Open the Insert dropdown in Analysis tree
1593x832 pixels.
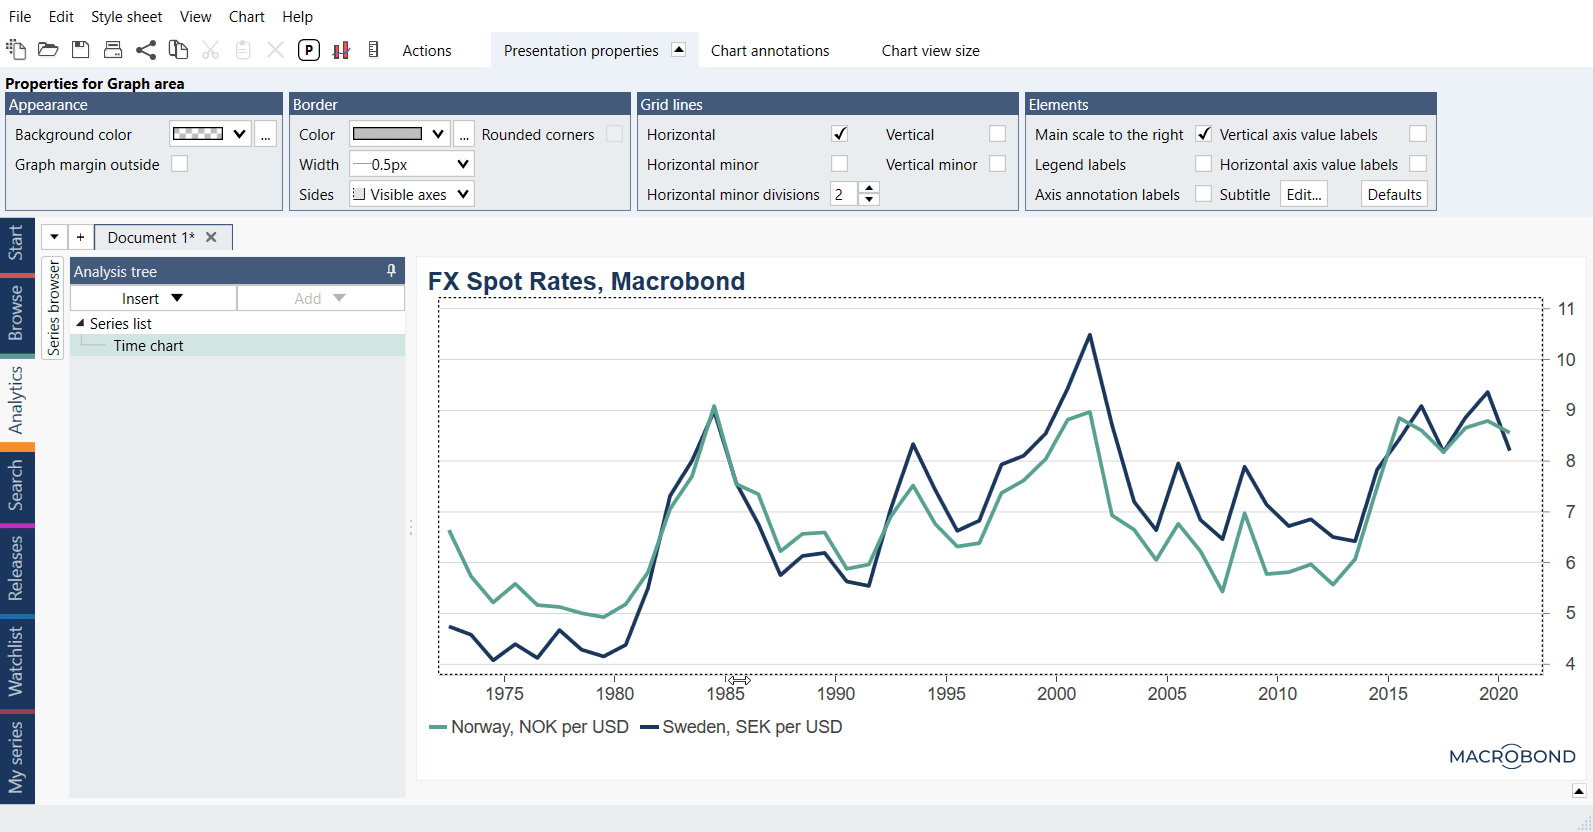[153, 298]
